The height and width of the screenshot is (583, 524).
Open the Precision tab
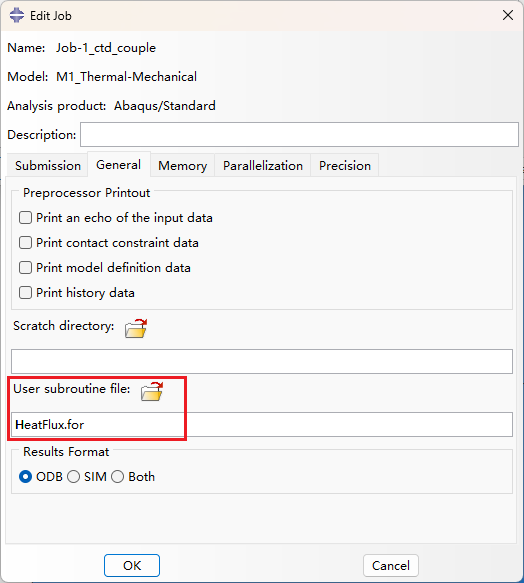click(345, 165)
